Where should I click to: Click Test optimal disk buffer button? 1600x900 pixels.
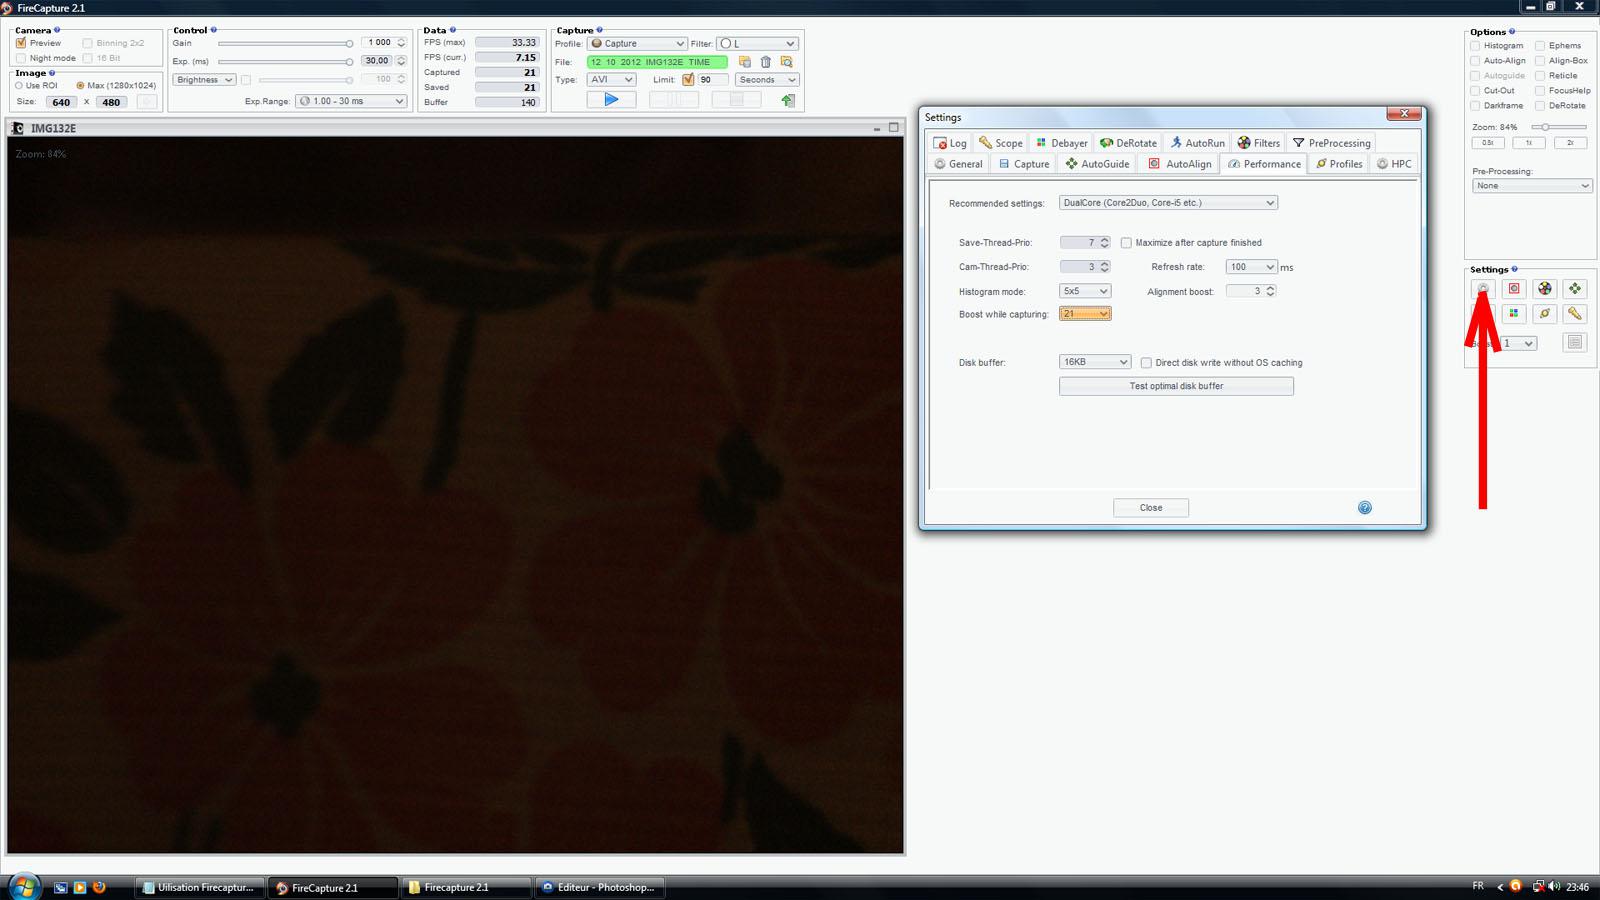coord(1176,386)
